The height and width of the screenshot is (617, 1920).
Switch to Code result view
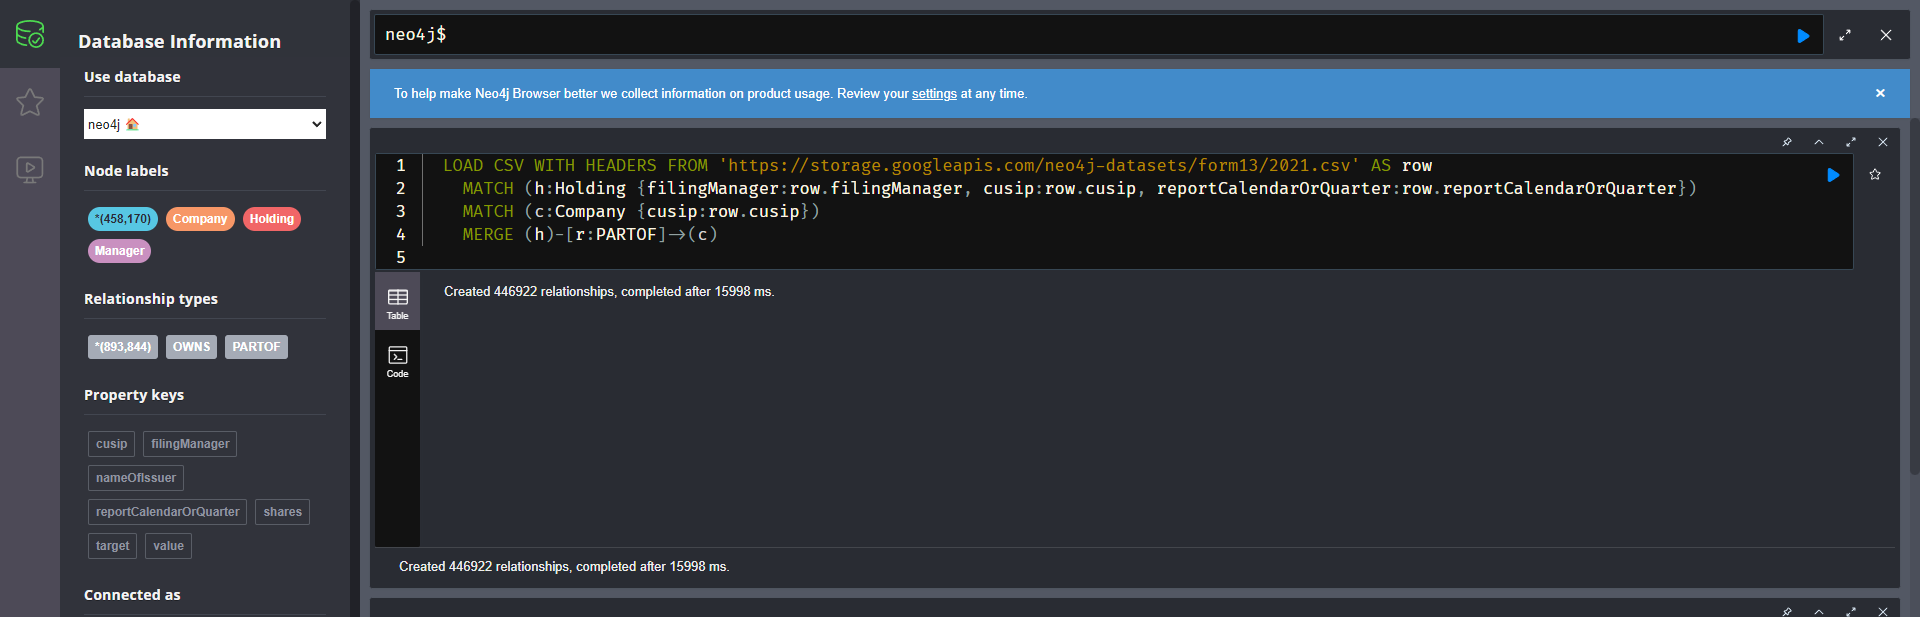[397, 362]
